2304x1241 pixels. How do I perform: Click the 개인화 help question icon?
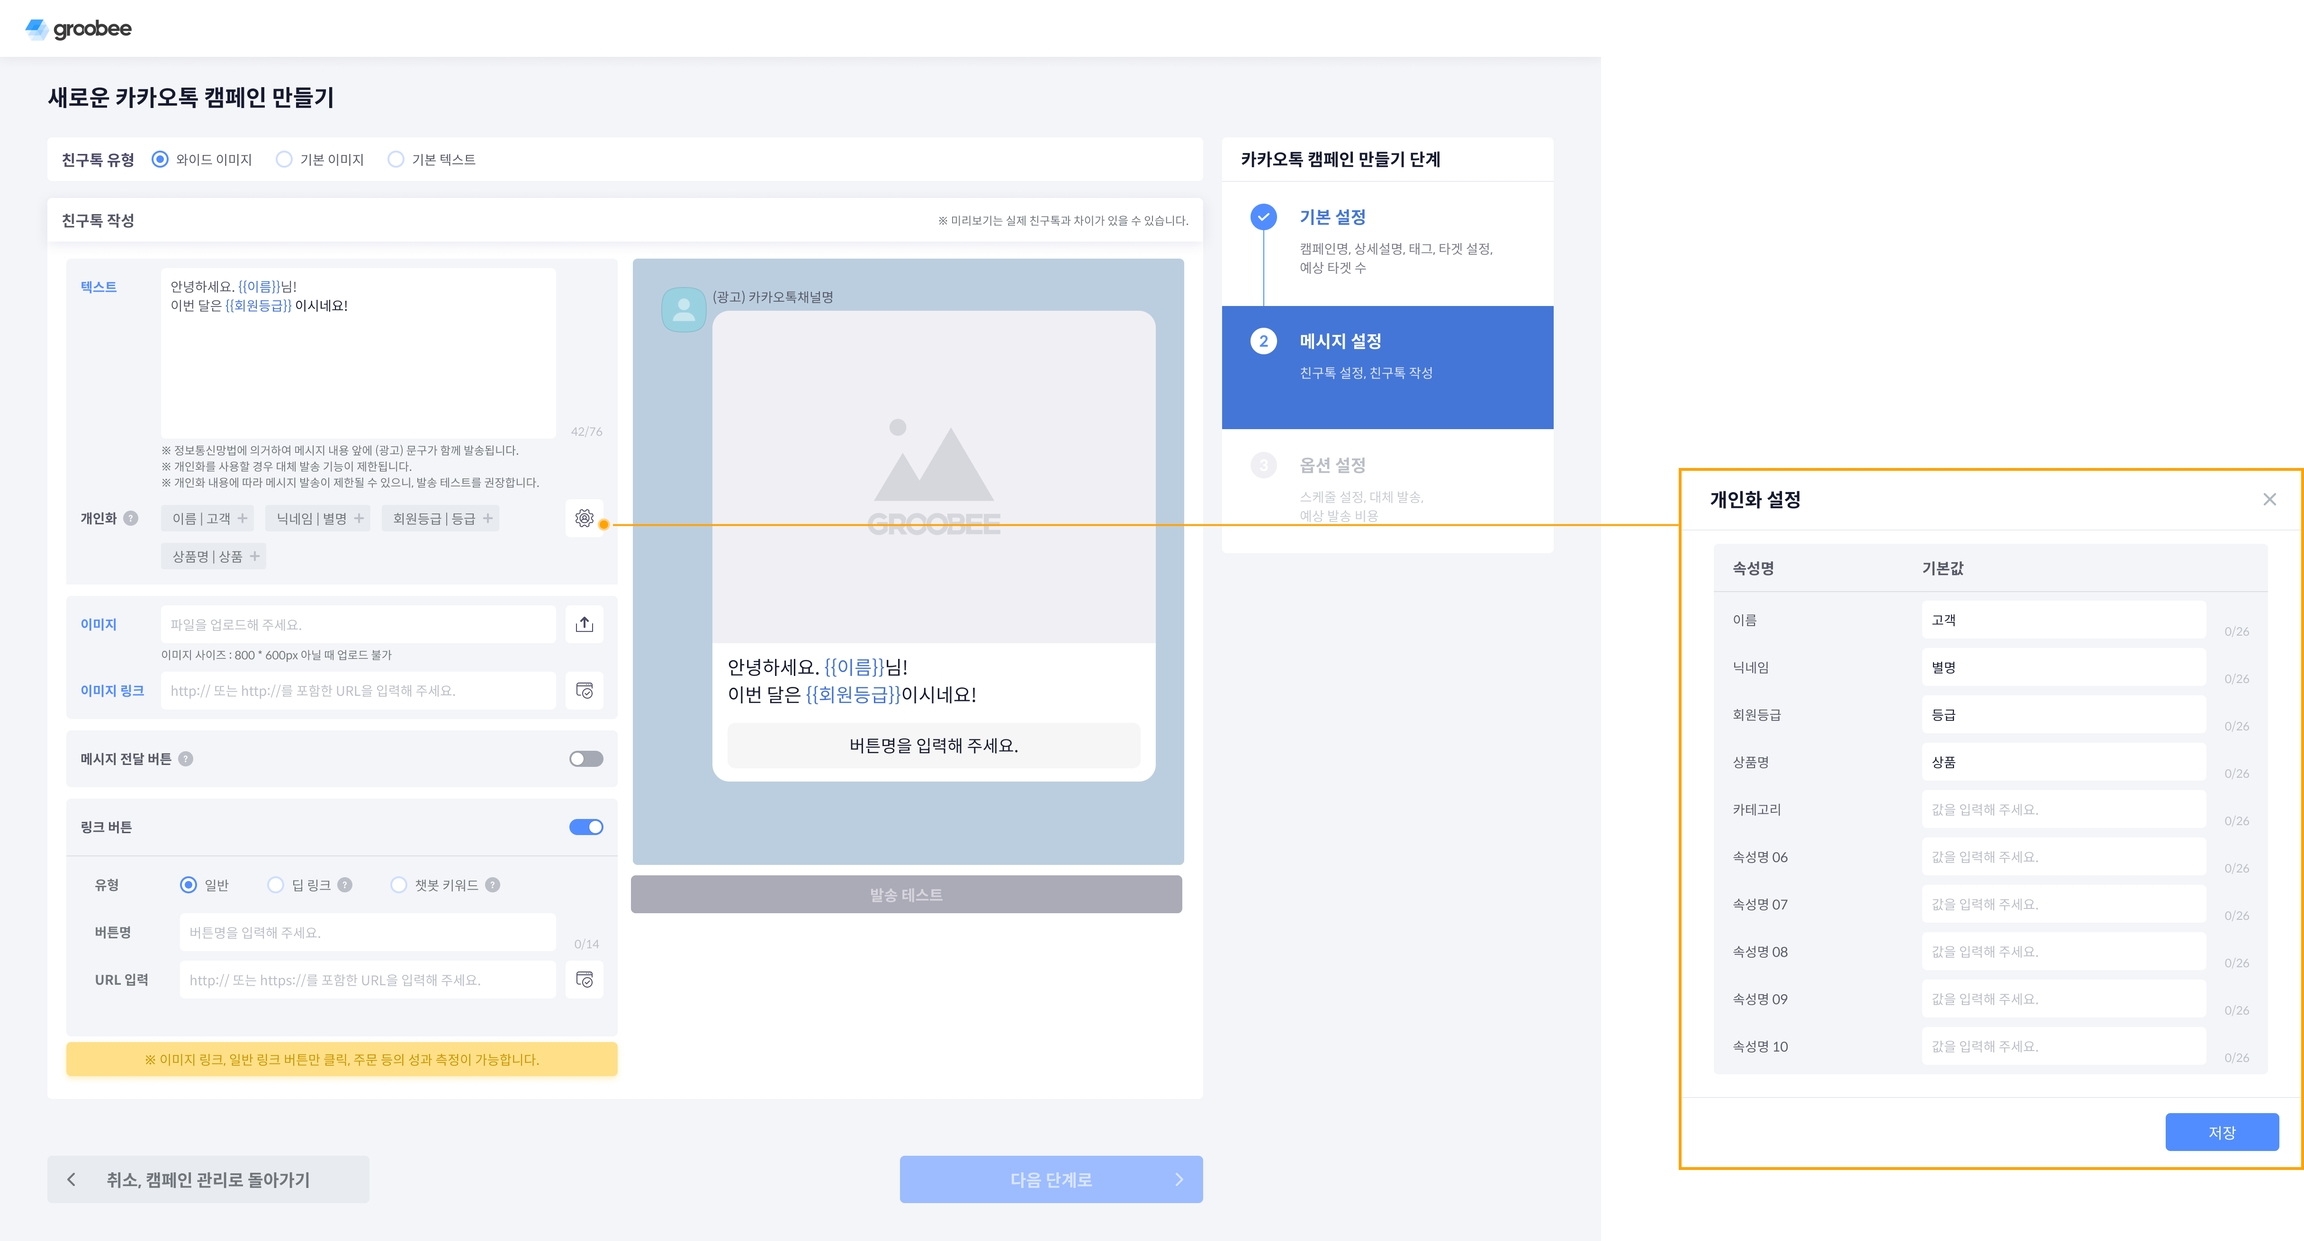(x=131, y=518)
